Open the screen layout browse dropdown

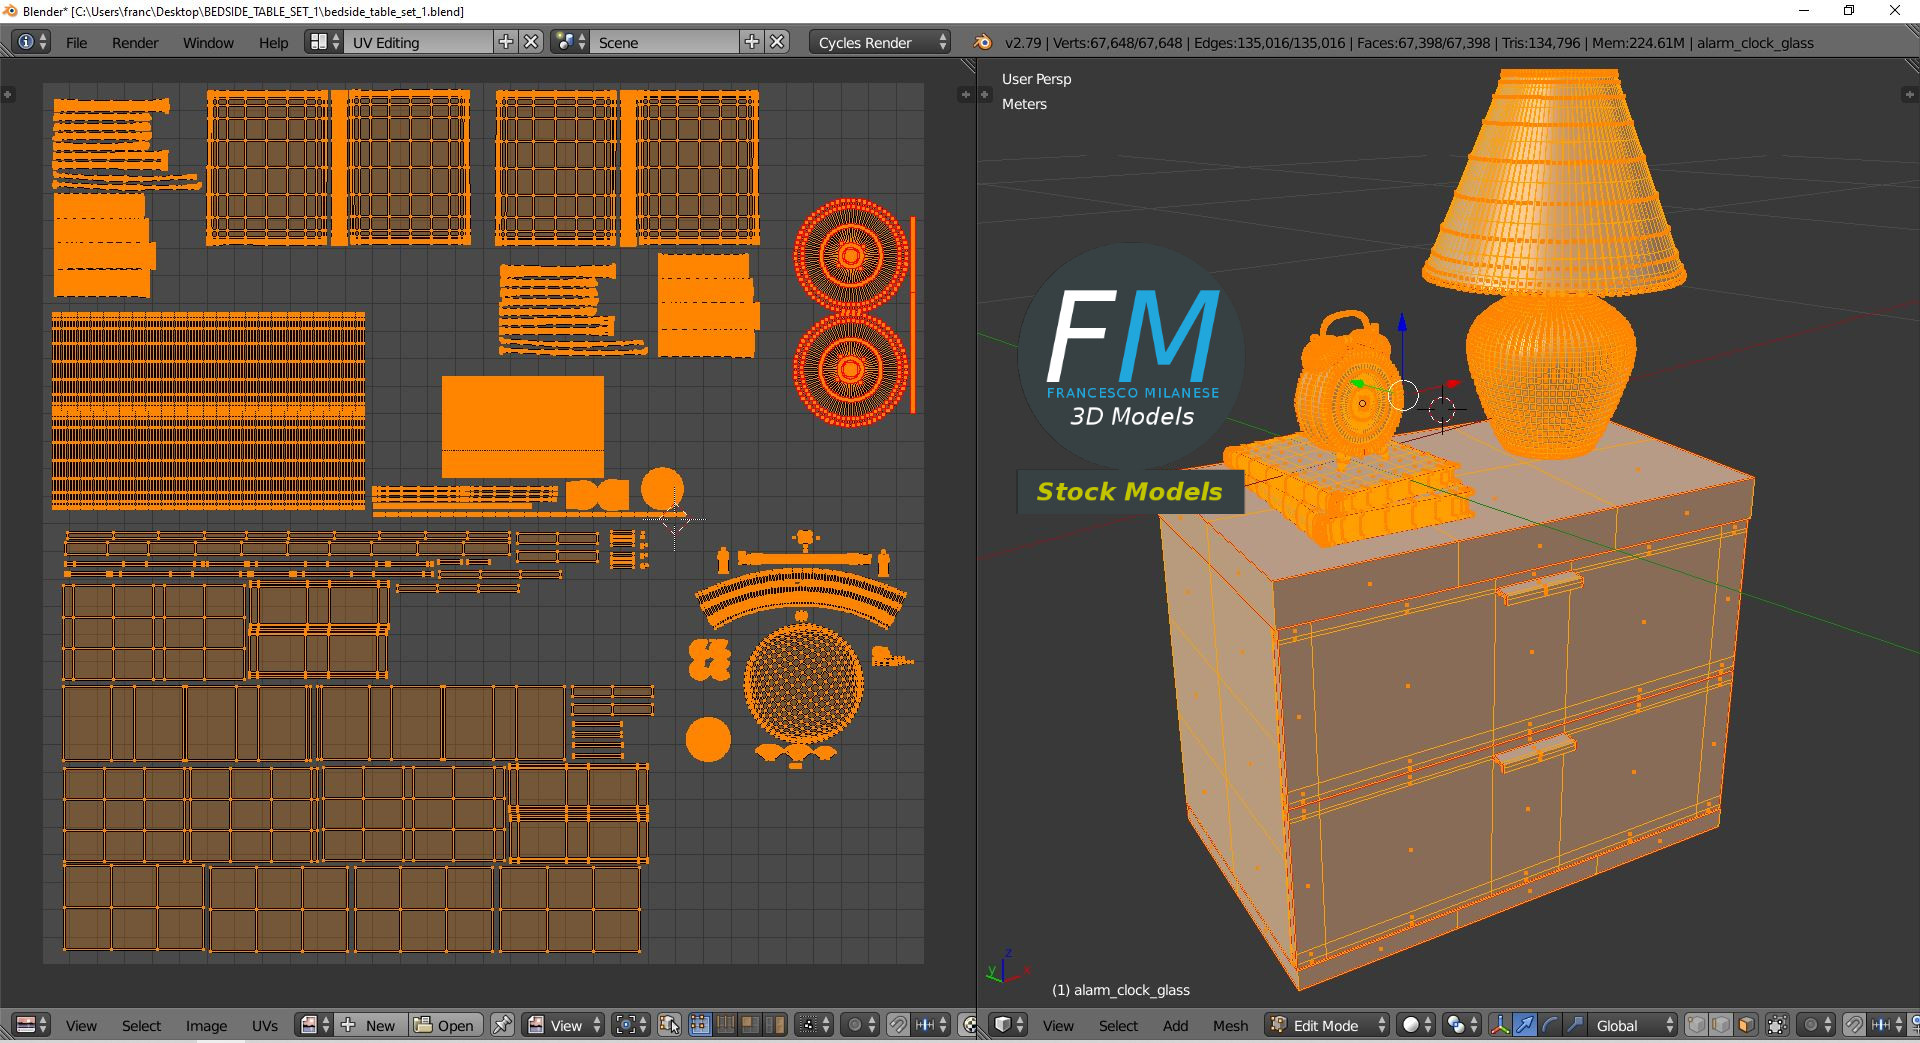click(x=324, y=42)
